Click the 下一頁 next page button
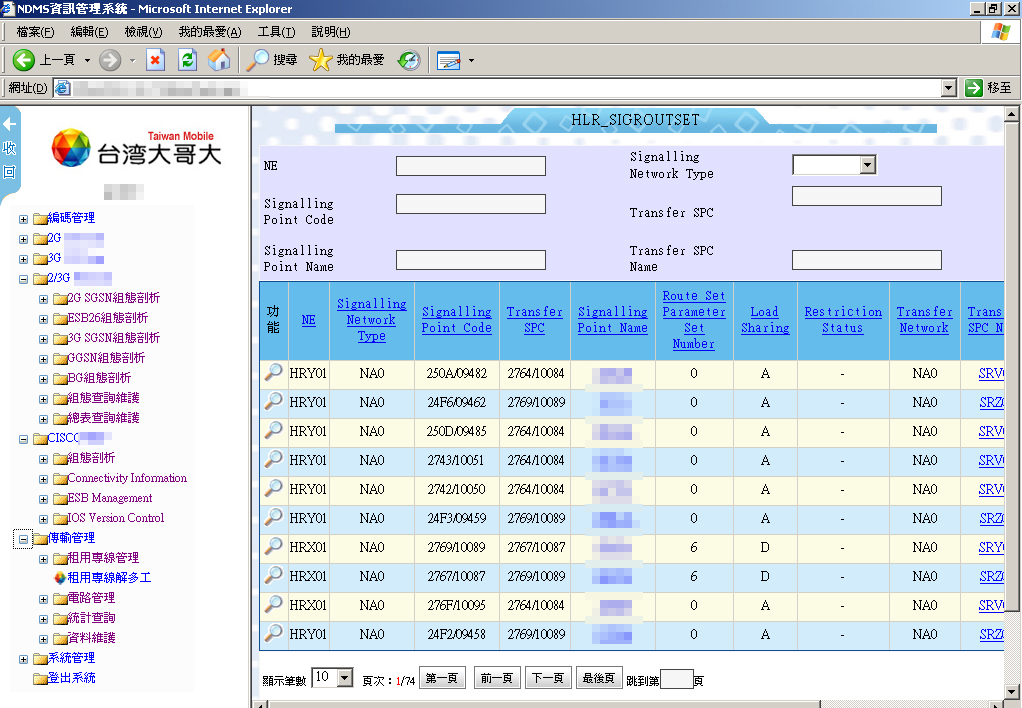1022x708 pixels. [547, 678]
